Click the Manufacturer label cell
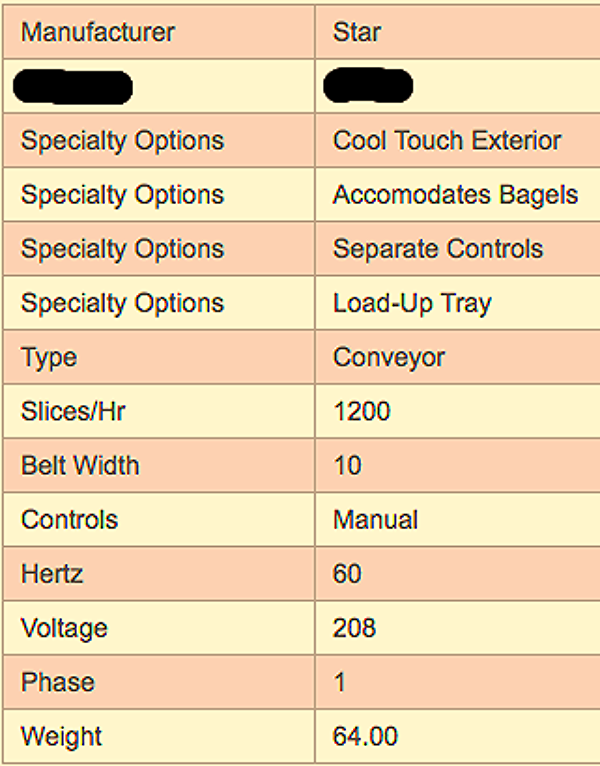The width and height of the screenshot is (600, 766). pos(98,32)
